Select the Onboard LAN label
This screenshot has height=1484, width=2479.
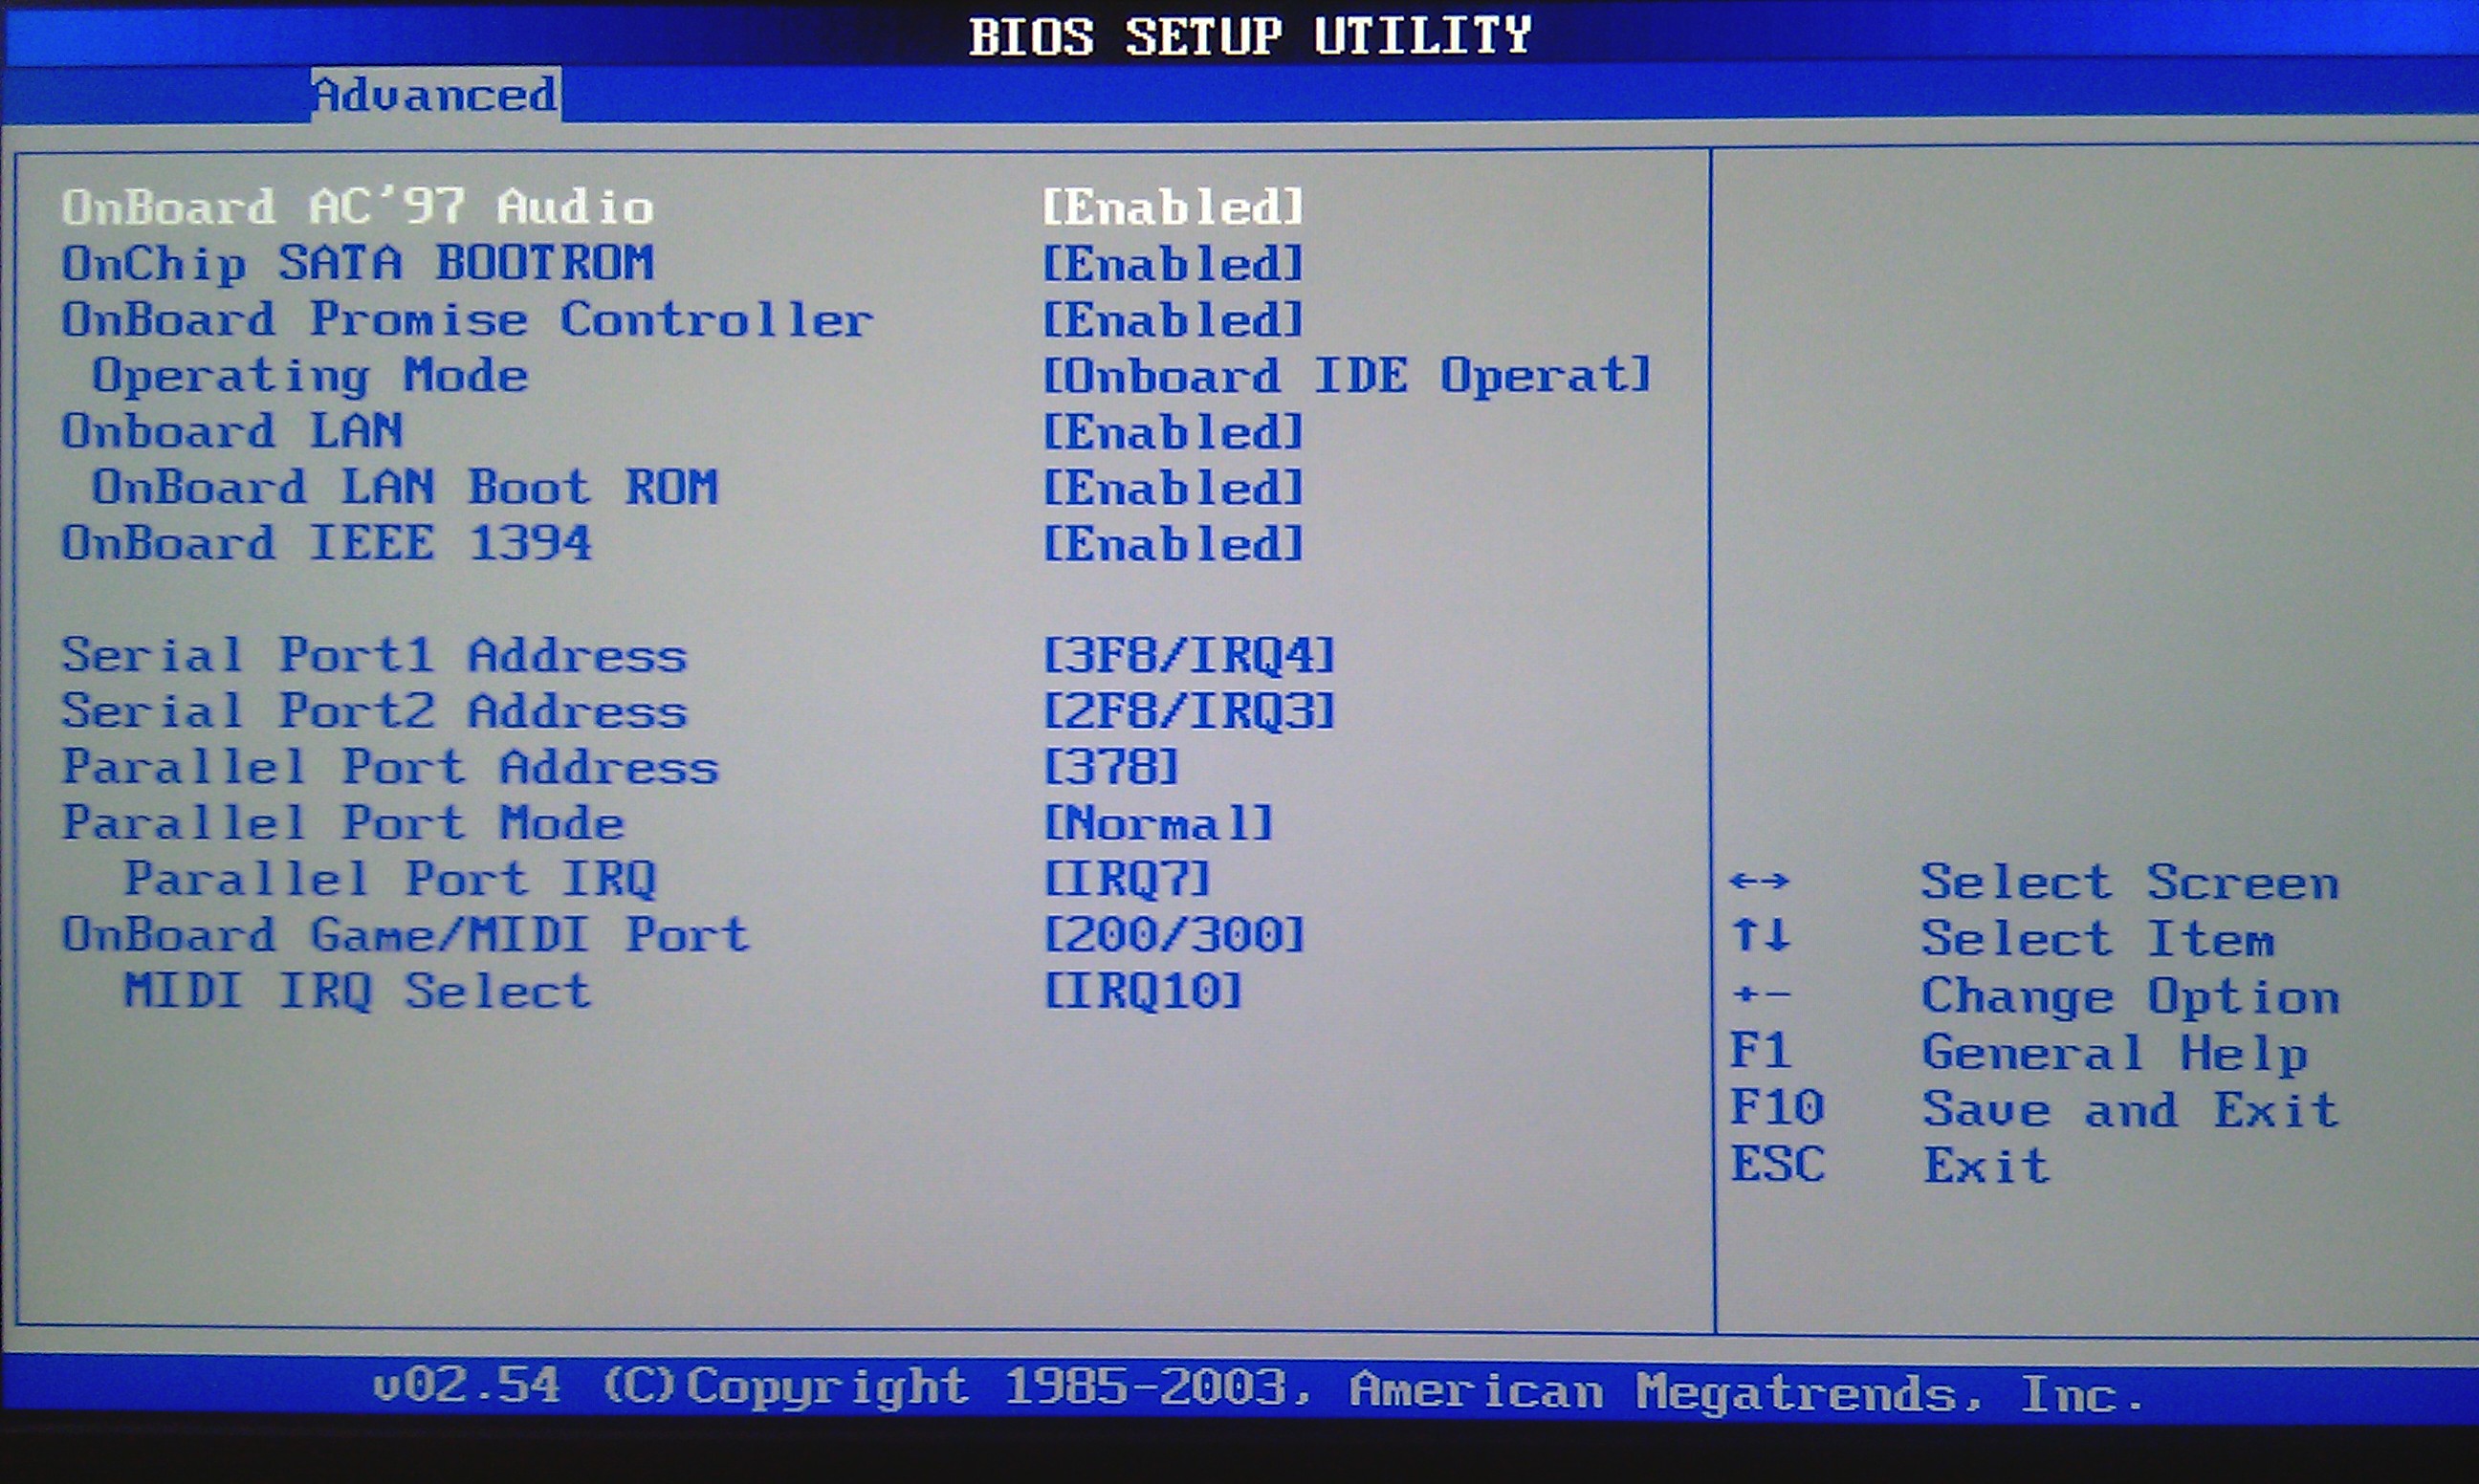232,432
